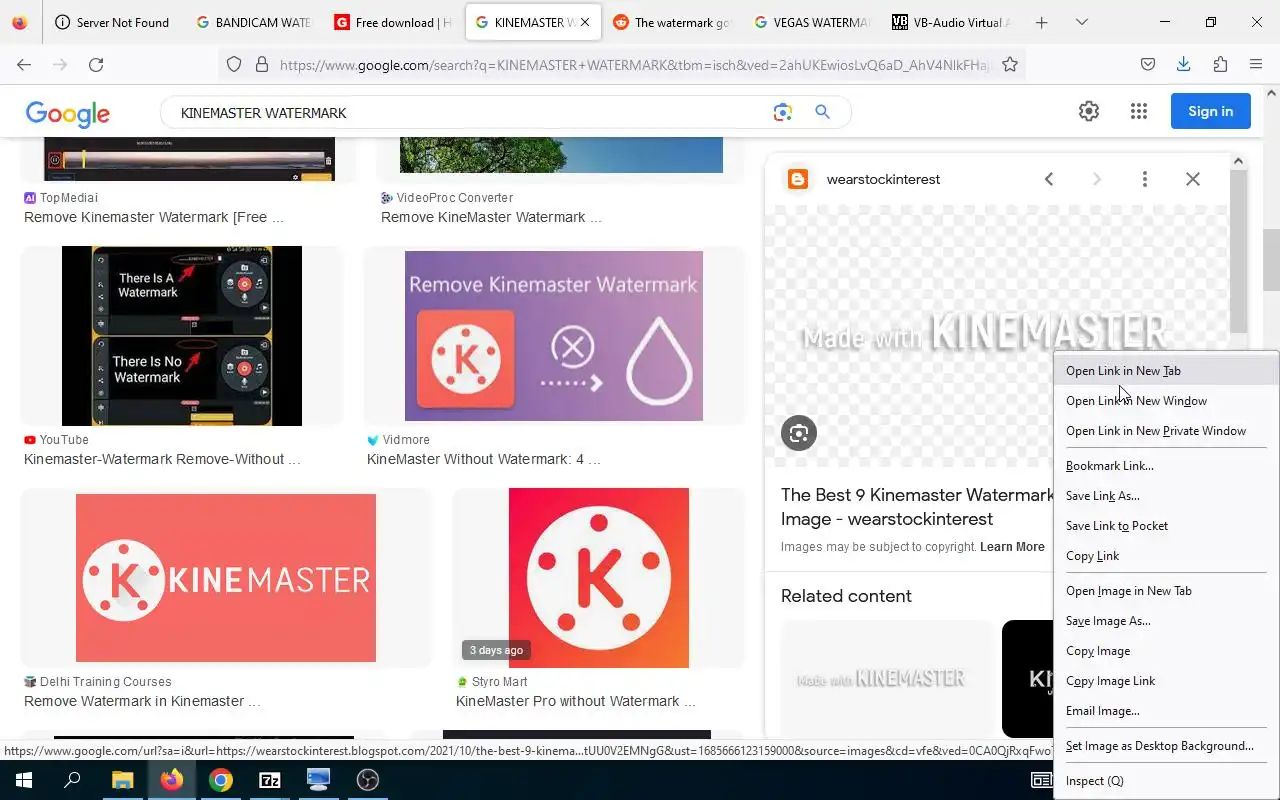Click the Sign in button
Viewport: 1280px width, 800px height.
[x=1210, y=111]
